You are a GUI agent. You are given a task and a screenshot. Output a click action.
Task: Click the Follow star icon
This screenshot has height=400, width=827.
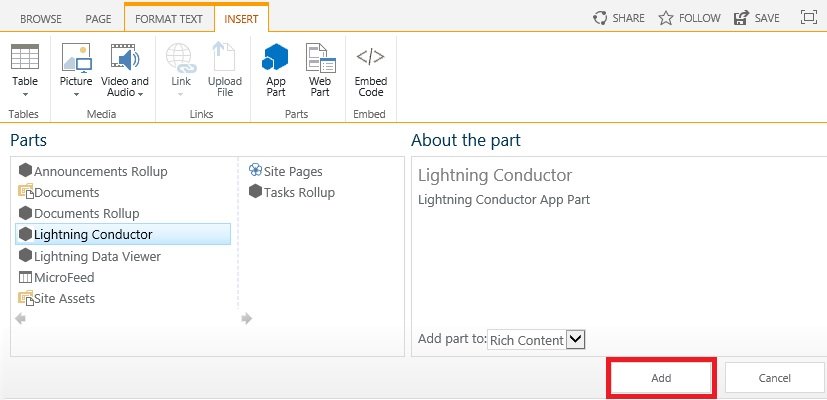tap(666, 18)
